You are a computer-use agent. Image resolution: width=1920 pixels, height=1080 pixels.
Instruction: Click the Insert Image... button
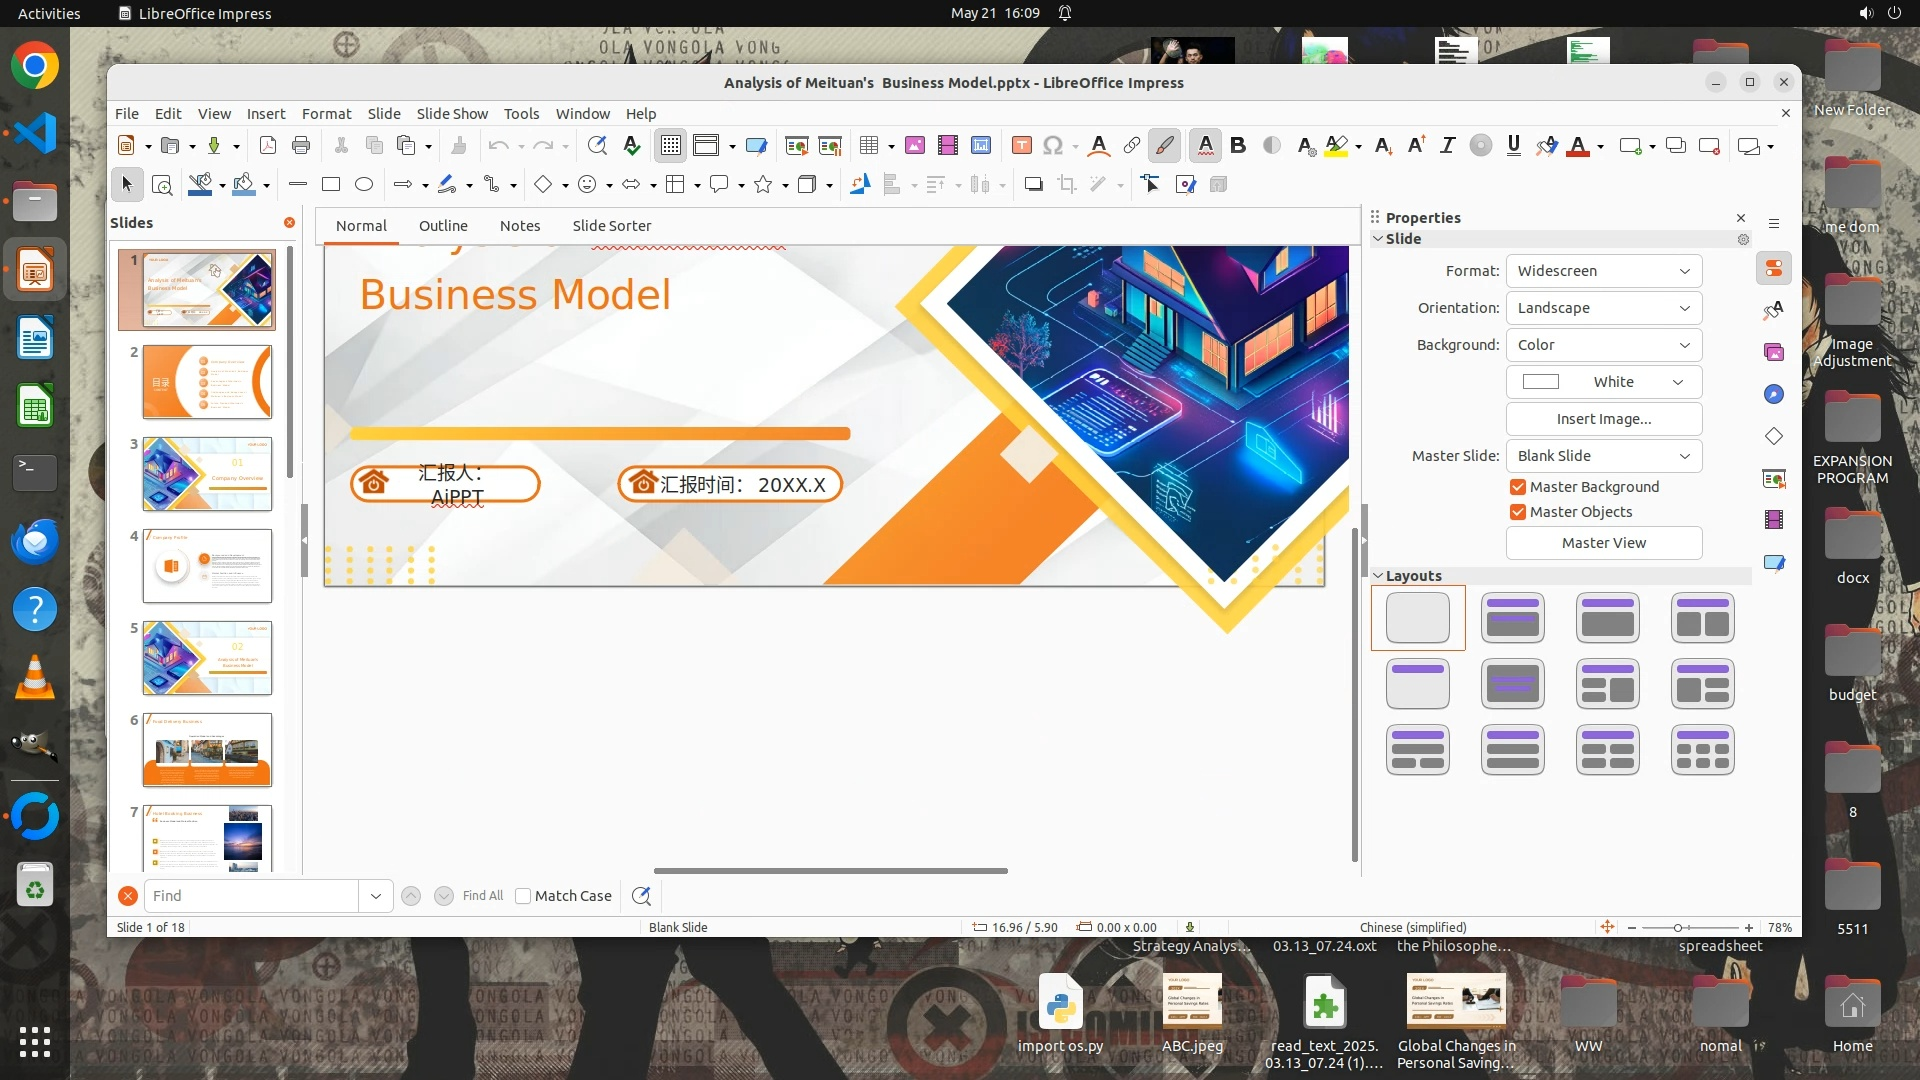1603,419
